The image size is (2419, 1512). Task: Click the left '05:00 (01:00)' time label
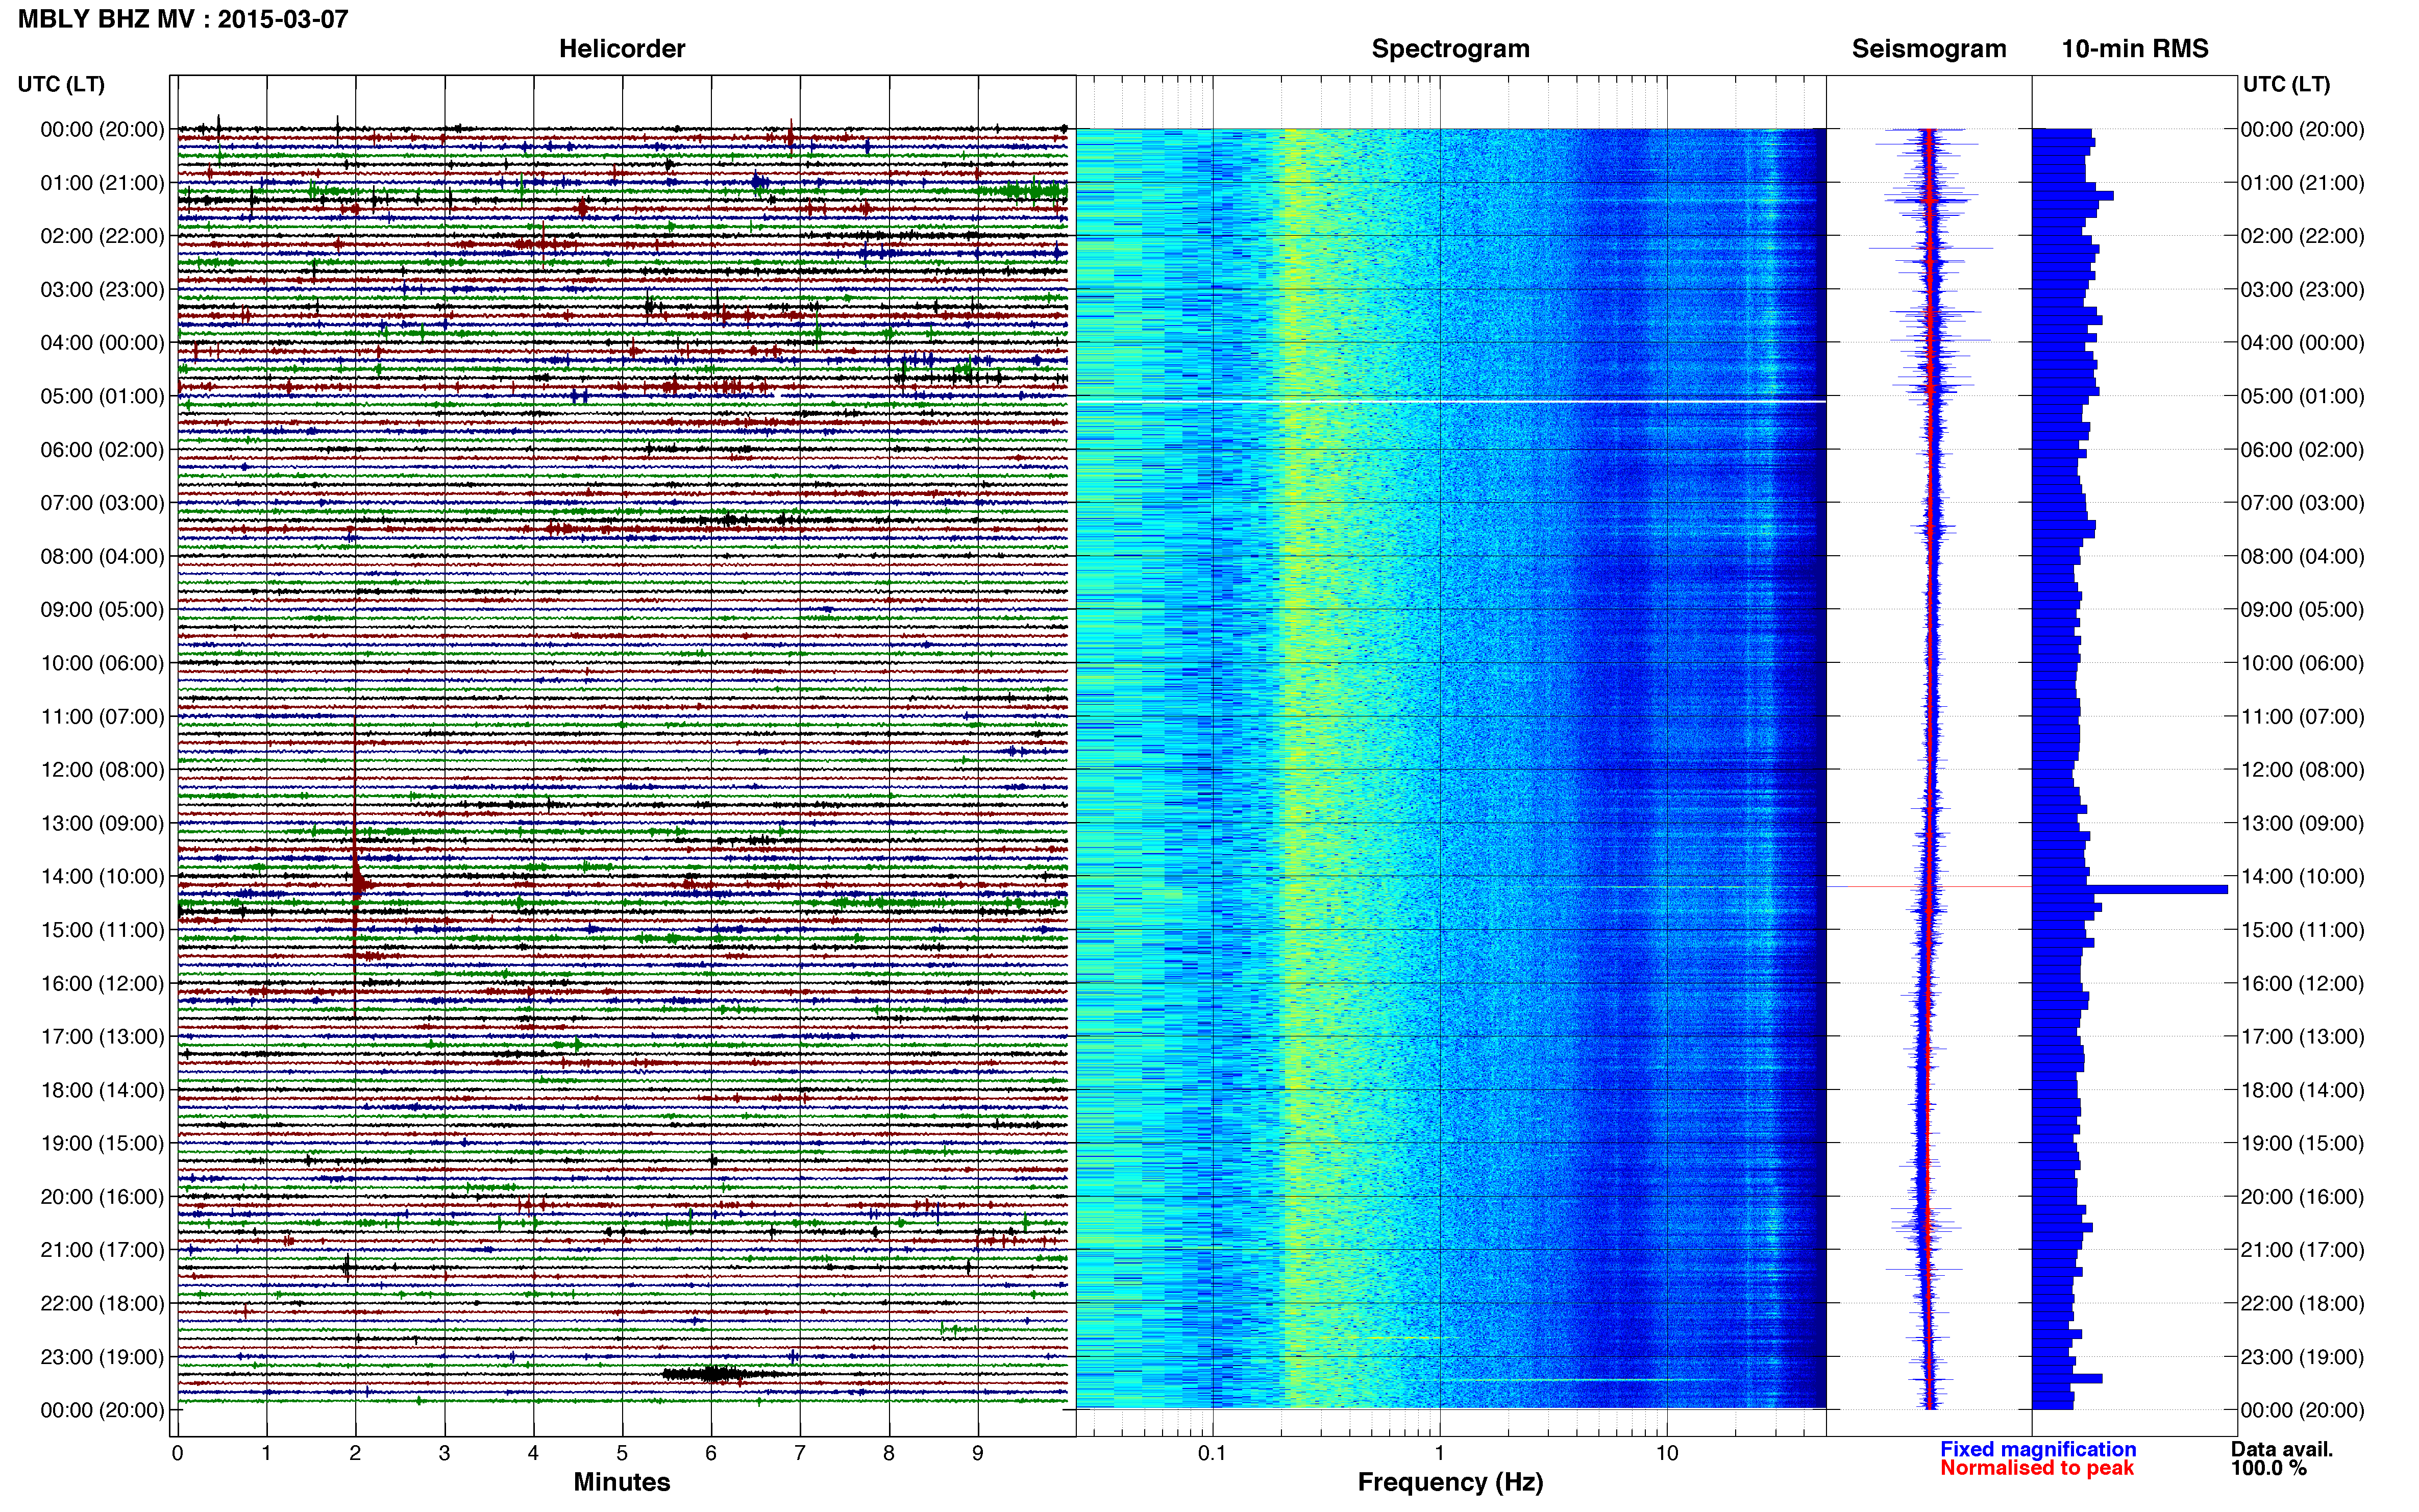(102, 396)
